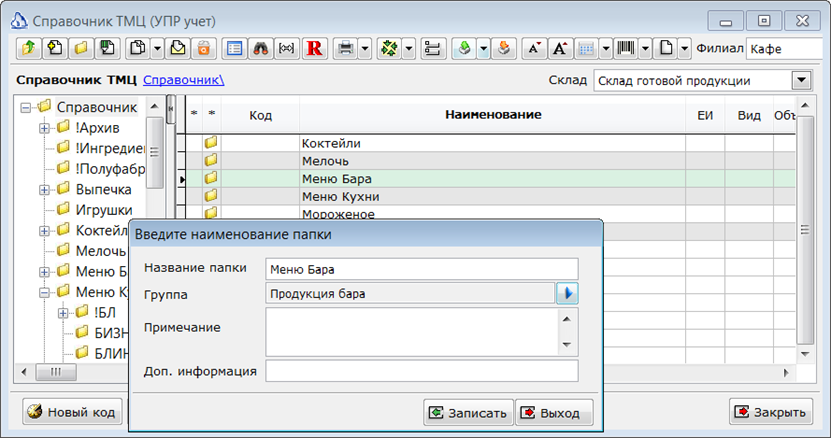Viewport: 831px width, 438px height.
Task: Click the binoculars search icon
Action: click(260, 49)
